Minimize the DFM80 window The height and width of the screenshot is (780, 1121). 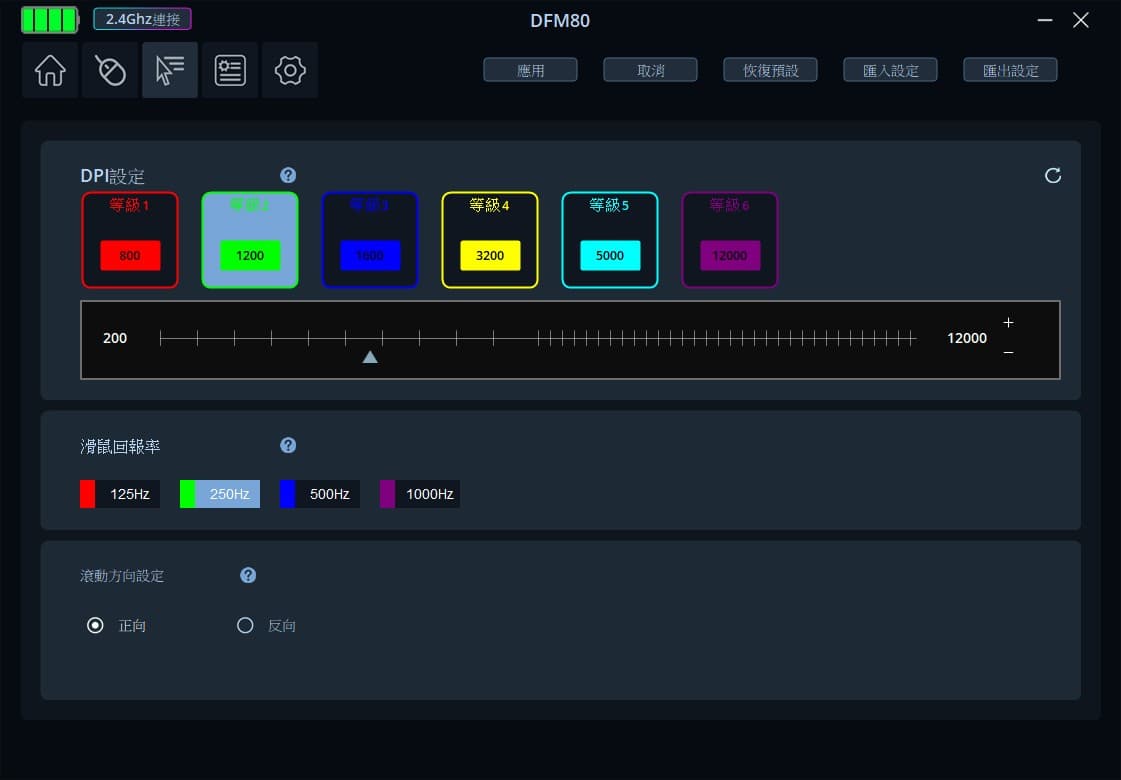coord(1045,20)
